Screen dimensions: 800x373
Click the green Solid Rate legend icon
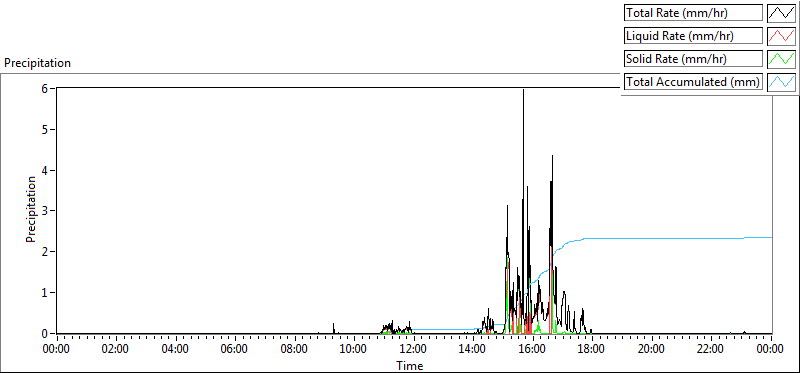(x=782, y=59)
